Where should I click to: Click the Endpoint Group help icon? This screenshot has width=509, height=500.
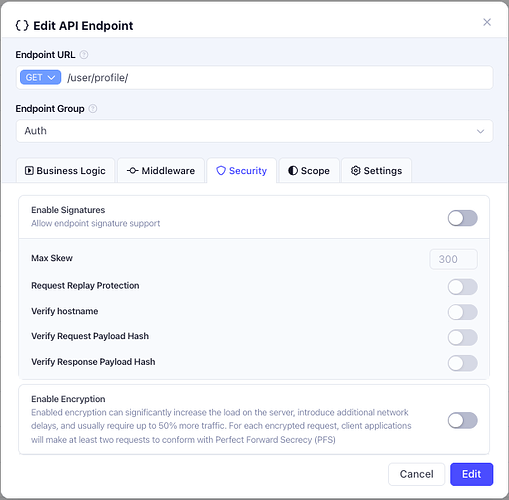pyautogui.click(x=93, y=109)
